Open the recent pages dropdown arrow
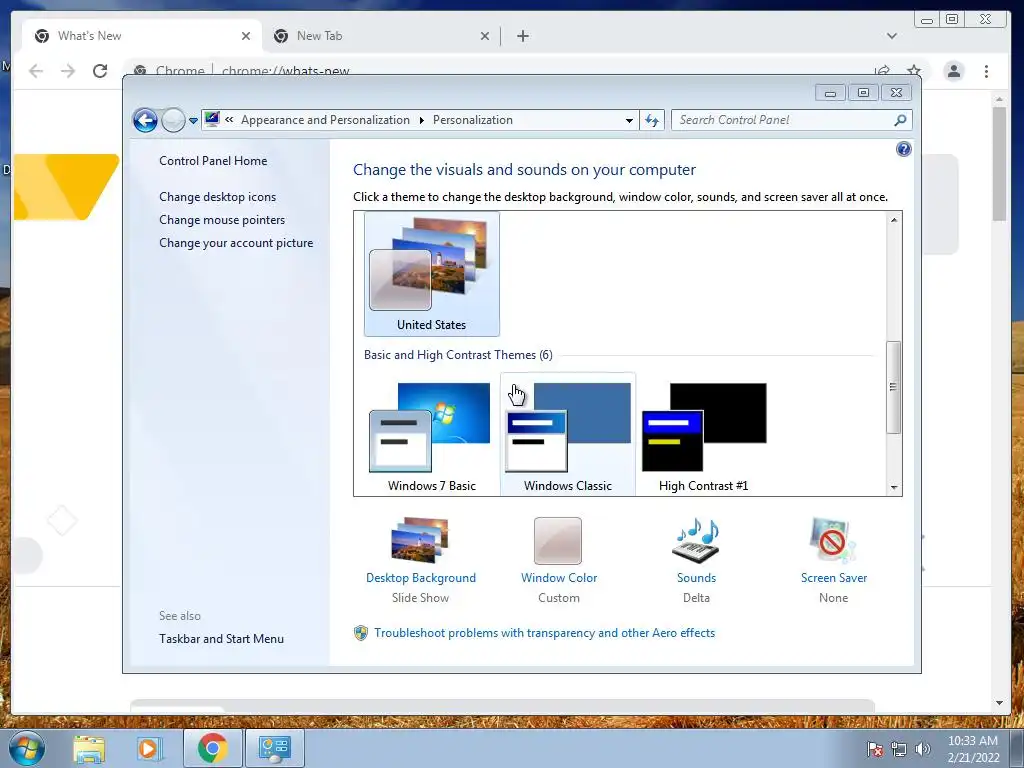This screenshot has width=1024, height=768. tap(193, 121)
